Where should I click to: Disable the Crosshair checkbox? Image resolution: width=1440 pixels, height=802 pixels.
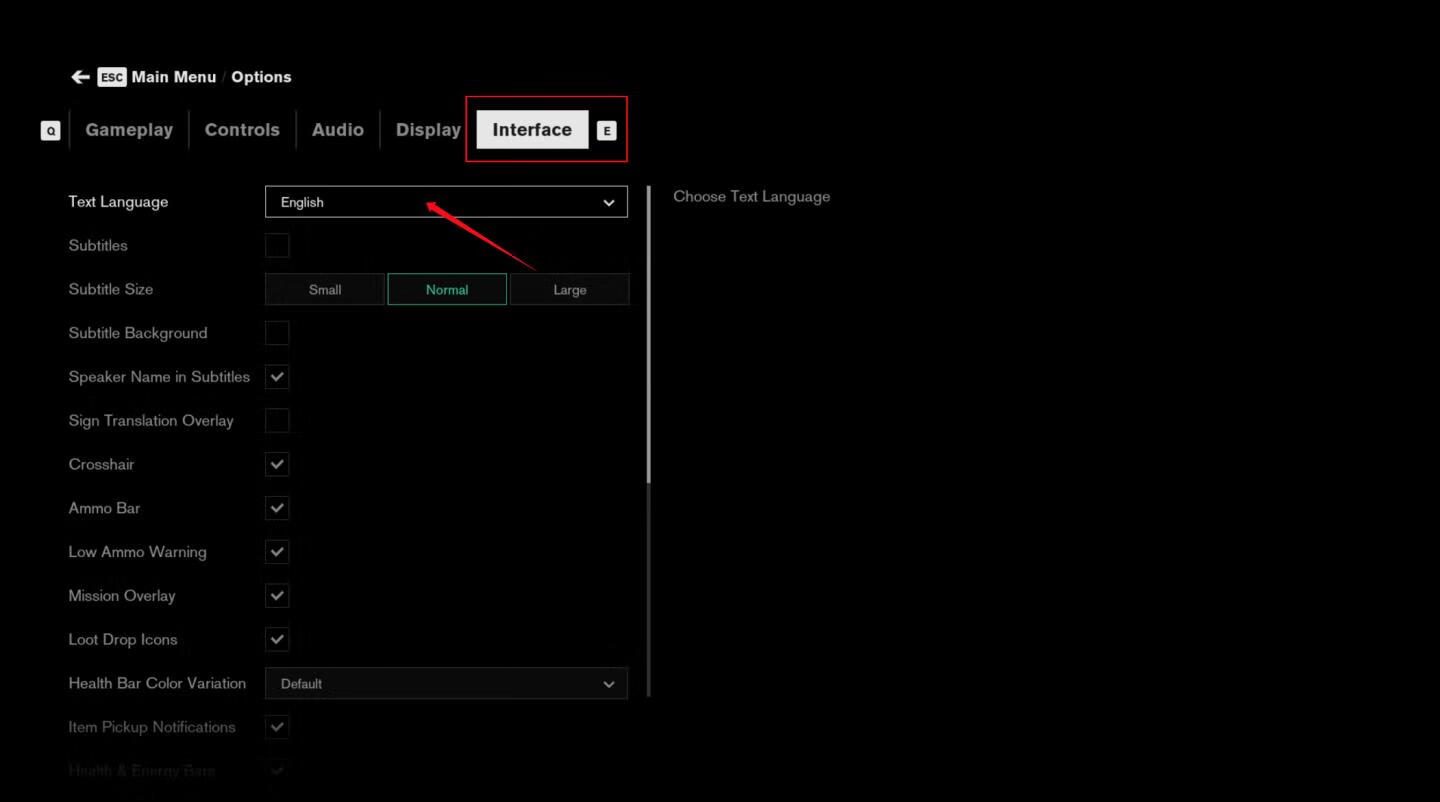pyautogui.click(x=277, y=465)
